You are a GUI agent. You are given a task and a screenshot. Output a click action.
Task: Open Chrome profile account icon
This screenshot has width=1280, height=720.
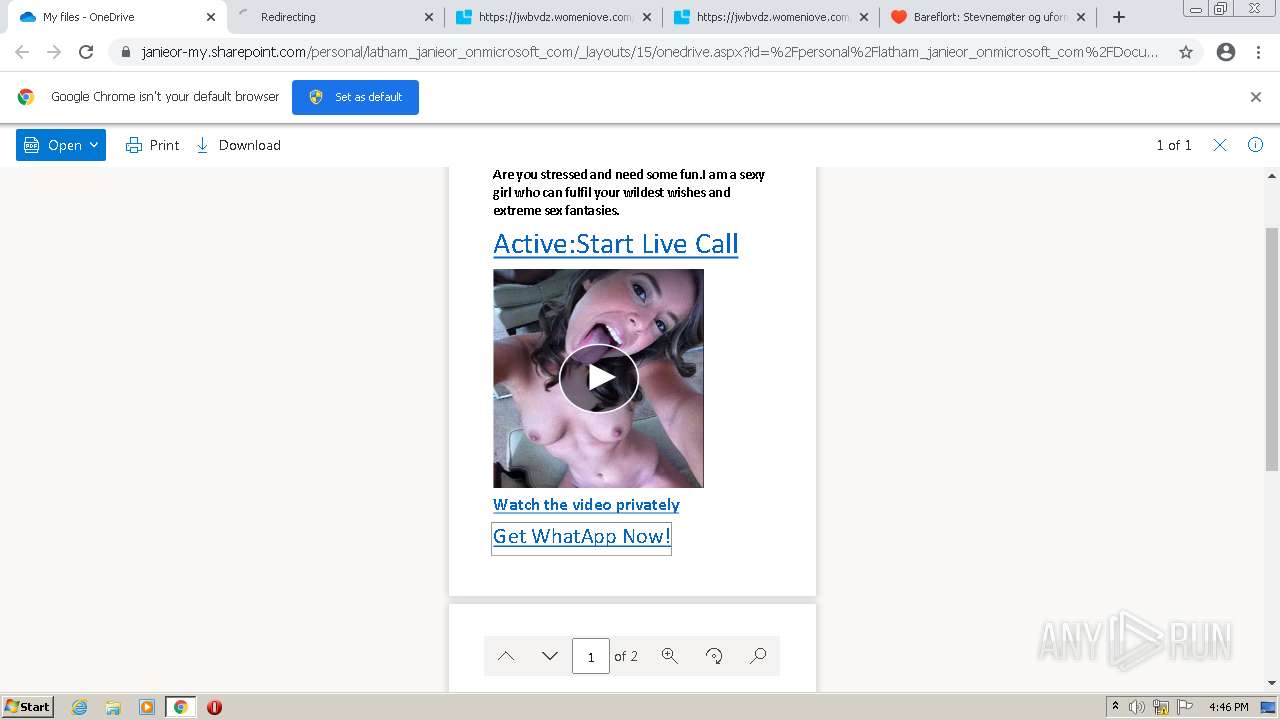click(x=1226, y=52)
